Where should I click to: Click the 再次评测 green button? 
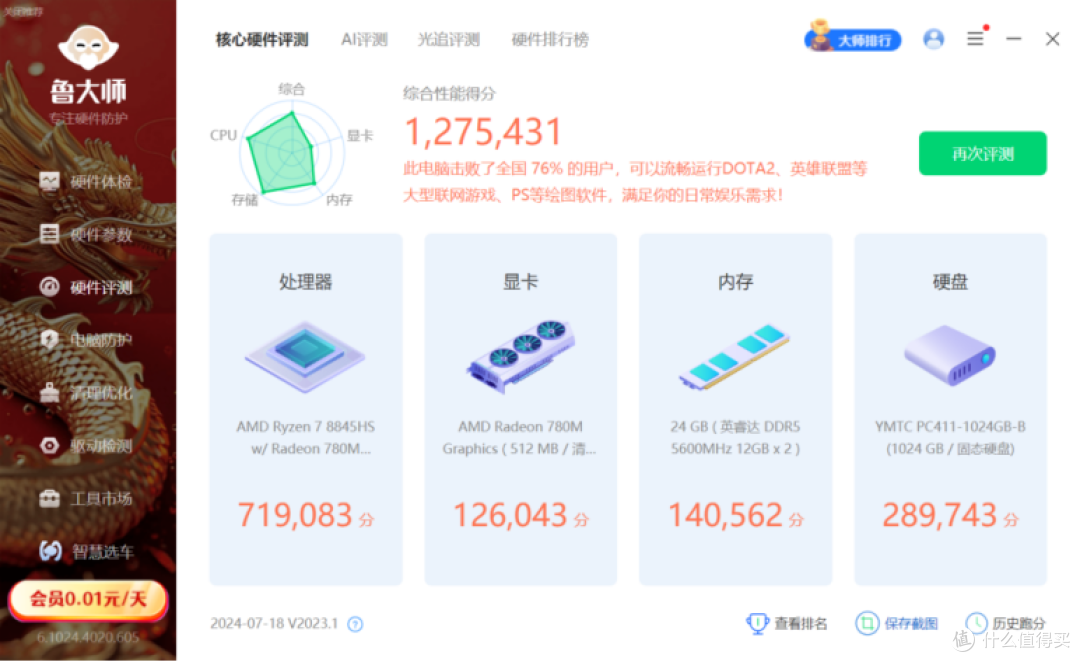[982, 154]
